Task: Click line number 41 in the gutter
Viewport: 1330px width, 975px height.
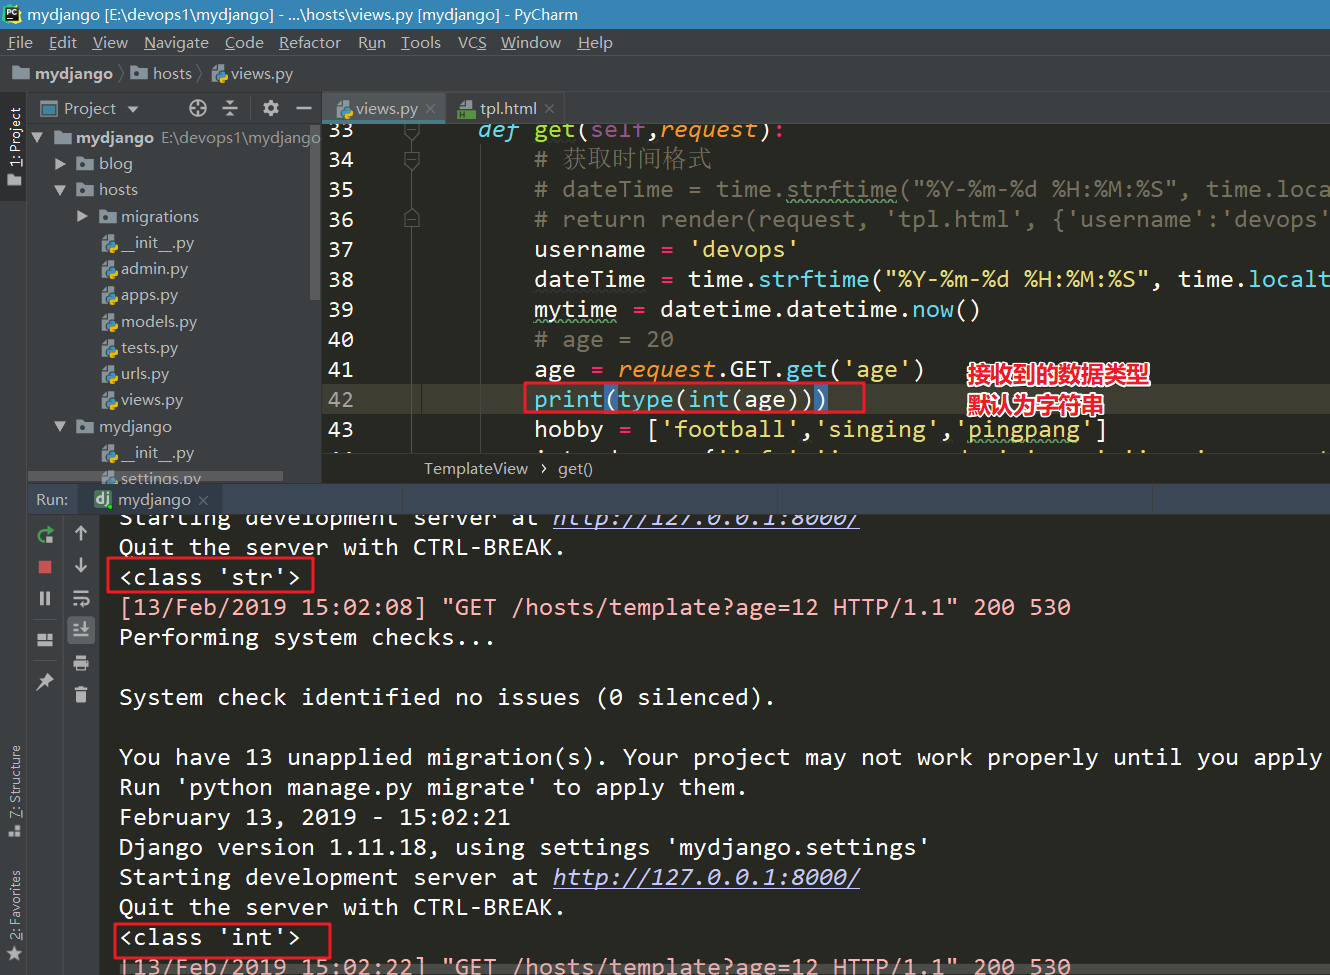Action: tap(340, 369)
